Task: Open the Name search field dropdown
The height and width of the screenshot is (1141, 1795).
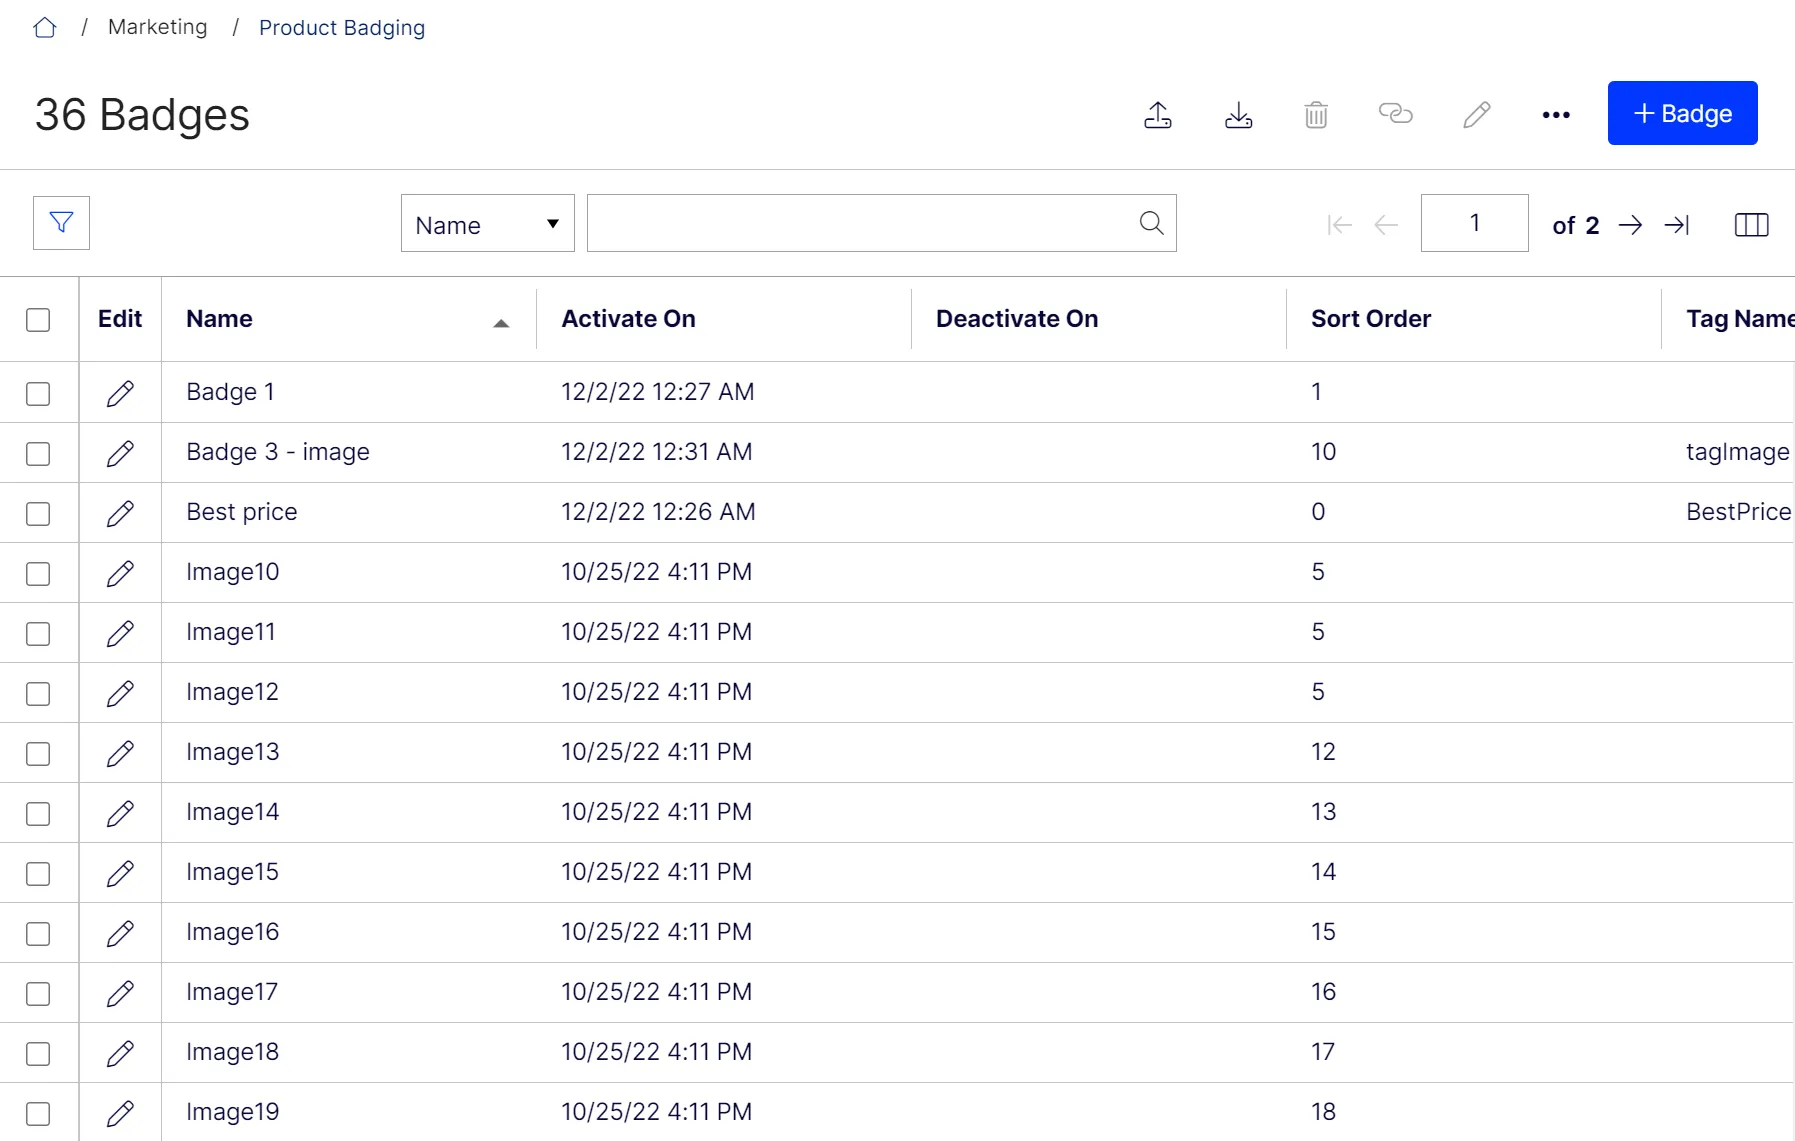Action: (x=487, y=223)
